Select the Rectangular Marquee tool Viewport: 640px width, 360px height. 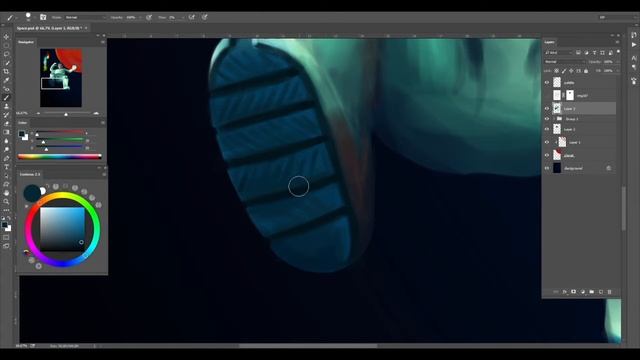pyautogui.click(x=6, y=45)
